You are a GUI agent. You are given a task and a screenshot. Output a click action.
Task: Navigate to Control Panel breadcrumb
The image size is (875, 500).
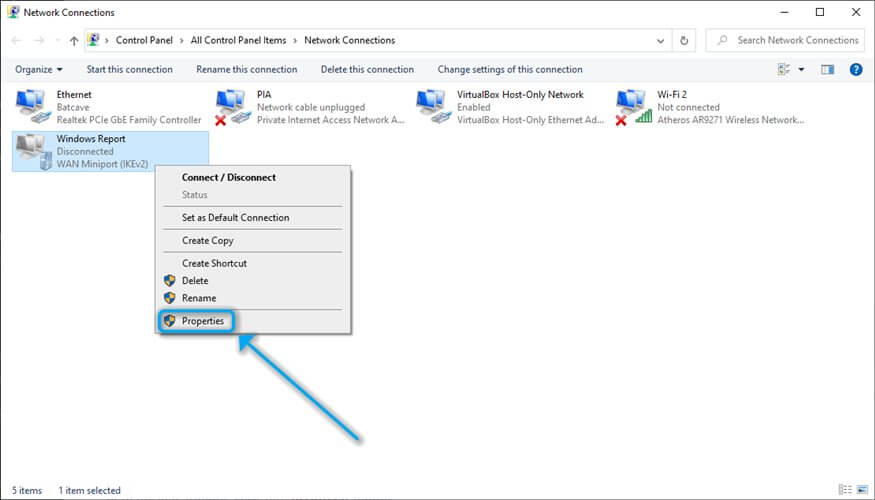[145, 41]
